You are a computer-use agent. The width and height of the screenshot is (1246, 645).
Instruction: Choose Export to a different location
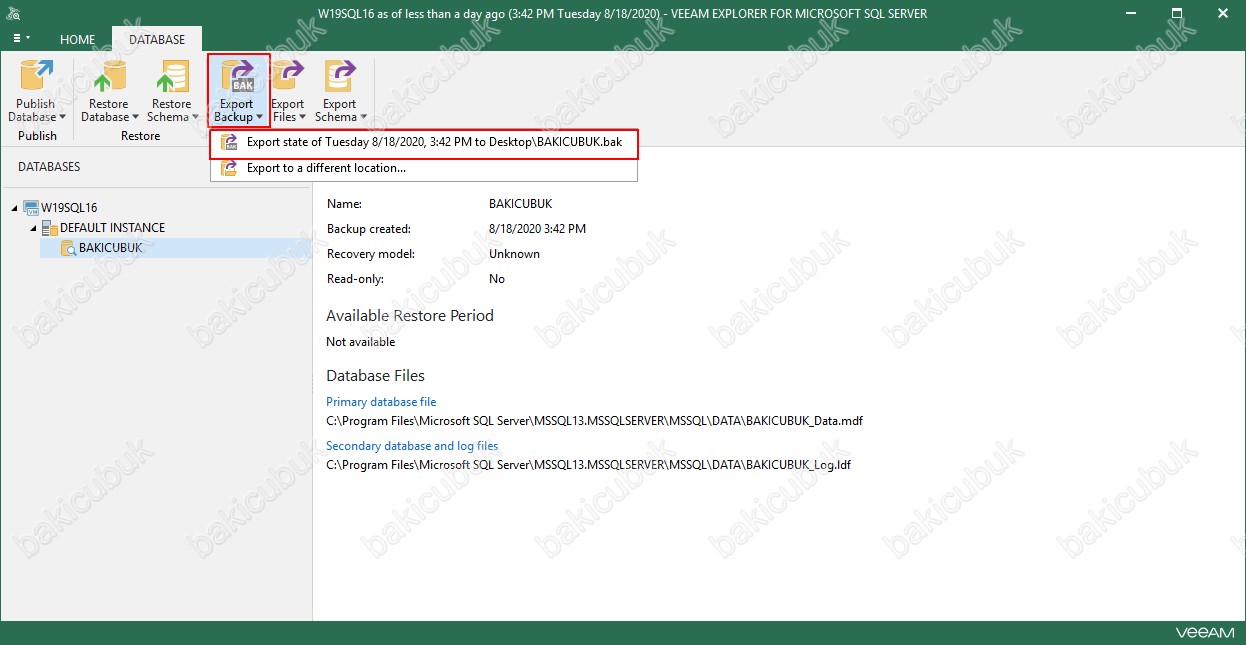pos(424,168)
